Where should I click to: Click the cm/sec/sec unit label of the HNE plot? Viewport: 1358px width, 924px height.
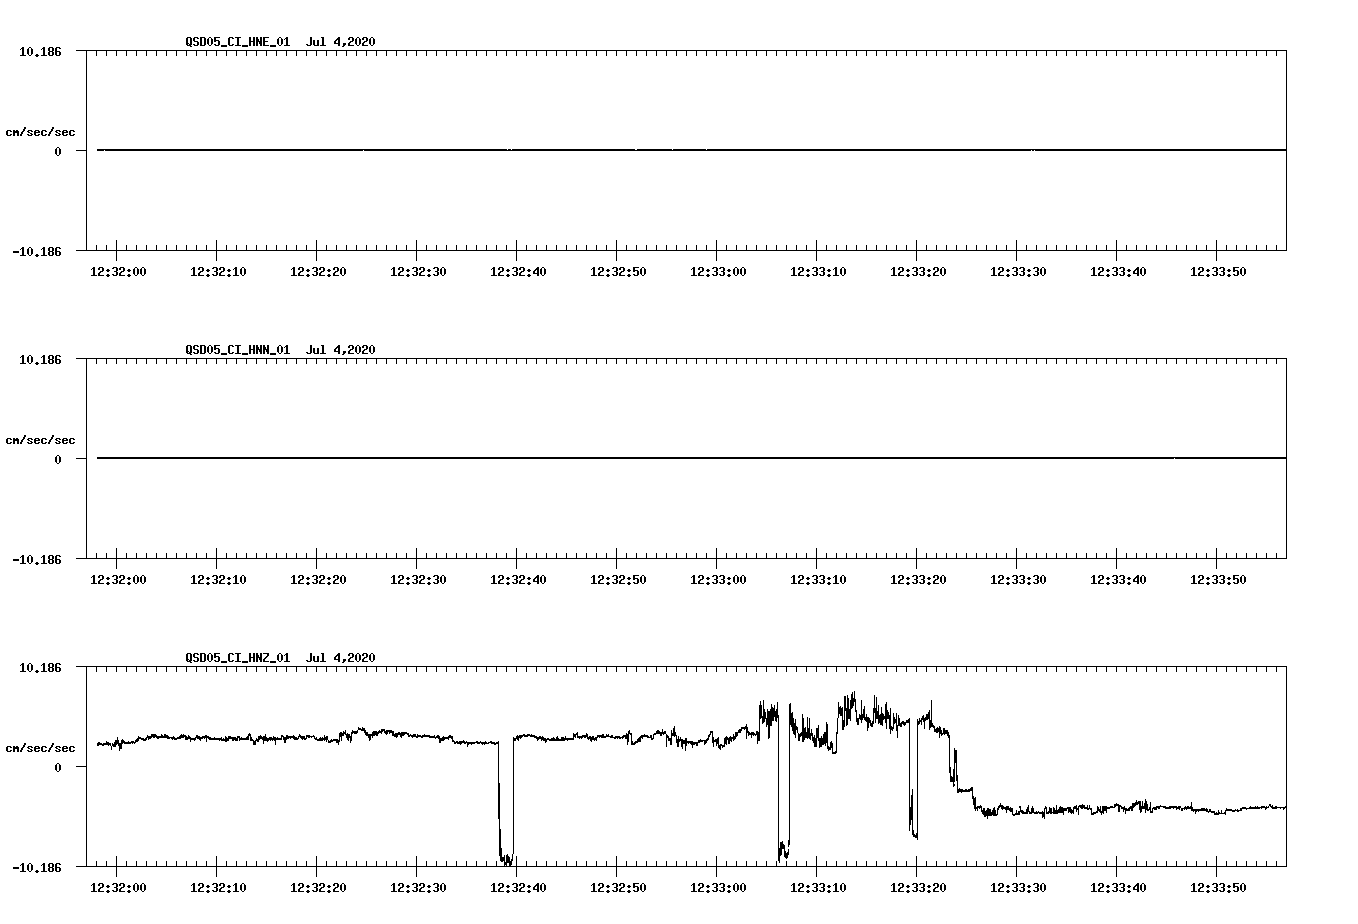coord(41,132)
